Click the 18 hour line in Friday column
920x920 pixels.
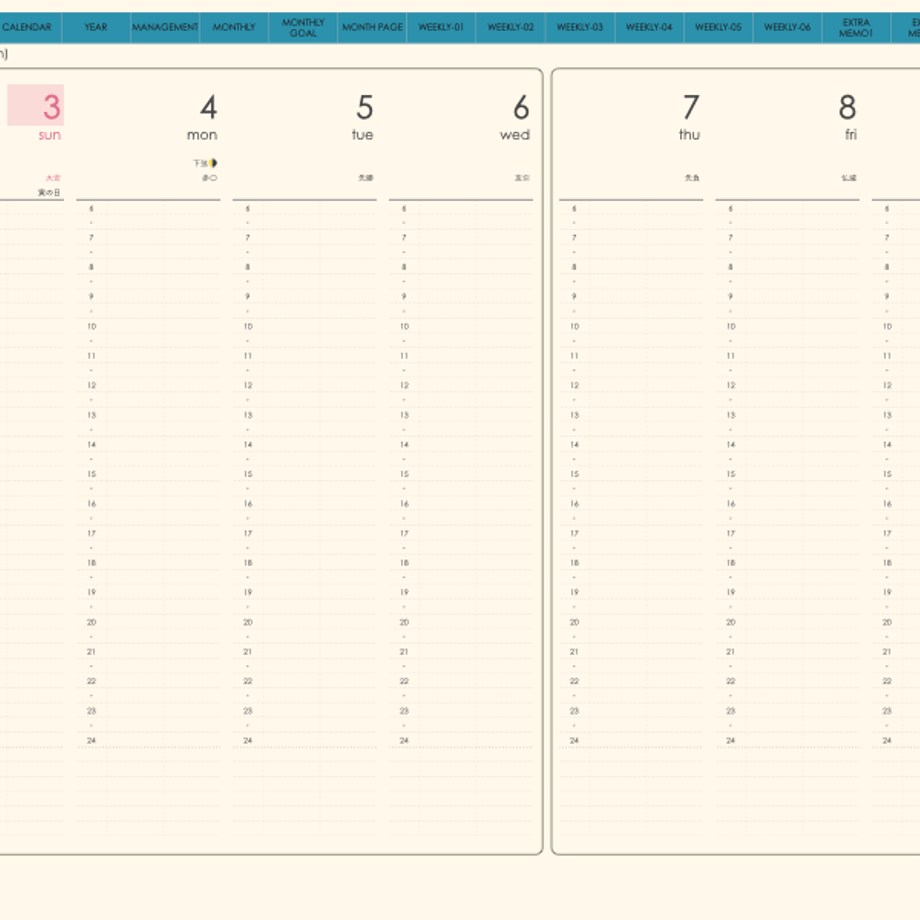[x=787, y=563]
